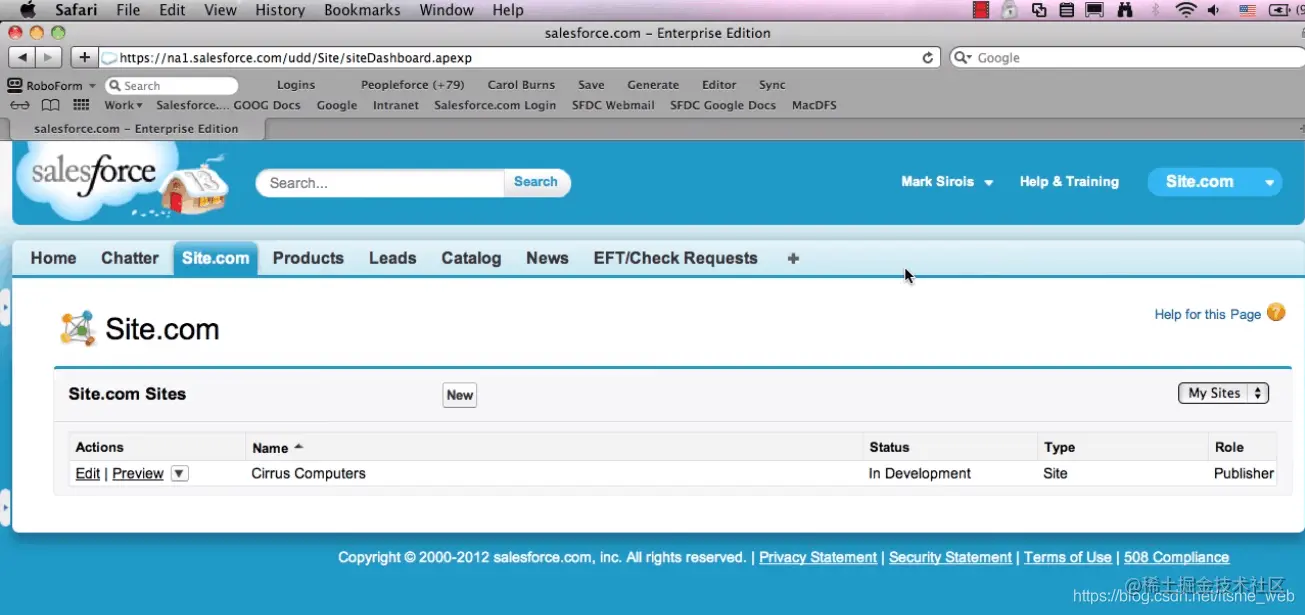
Task: Reload the page with the refresh icon
Action: (927, 58)
